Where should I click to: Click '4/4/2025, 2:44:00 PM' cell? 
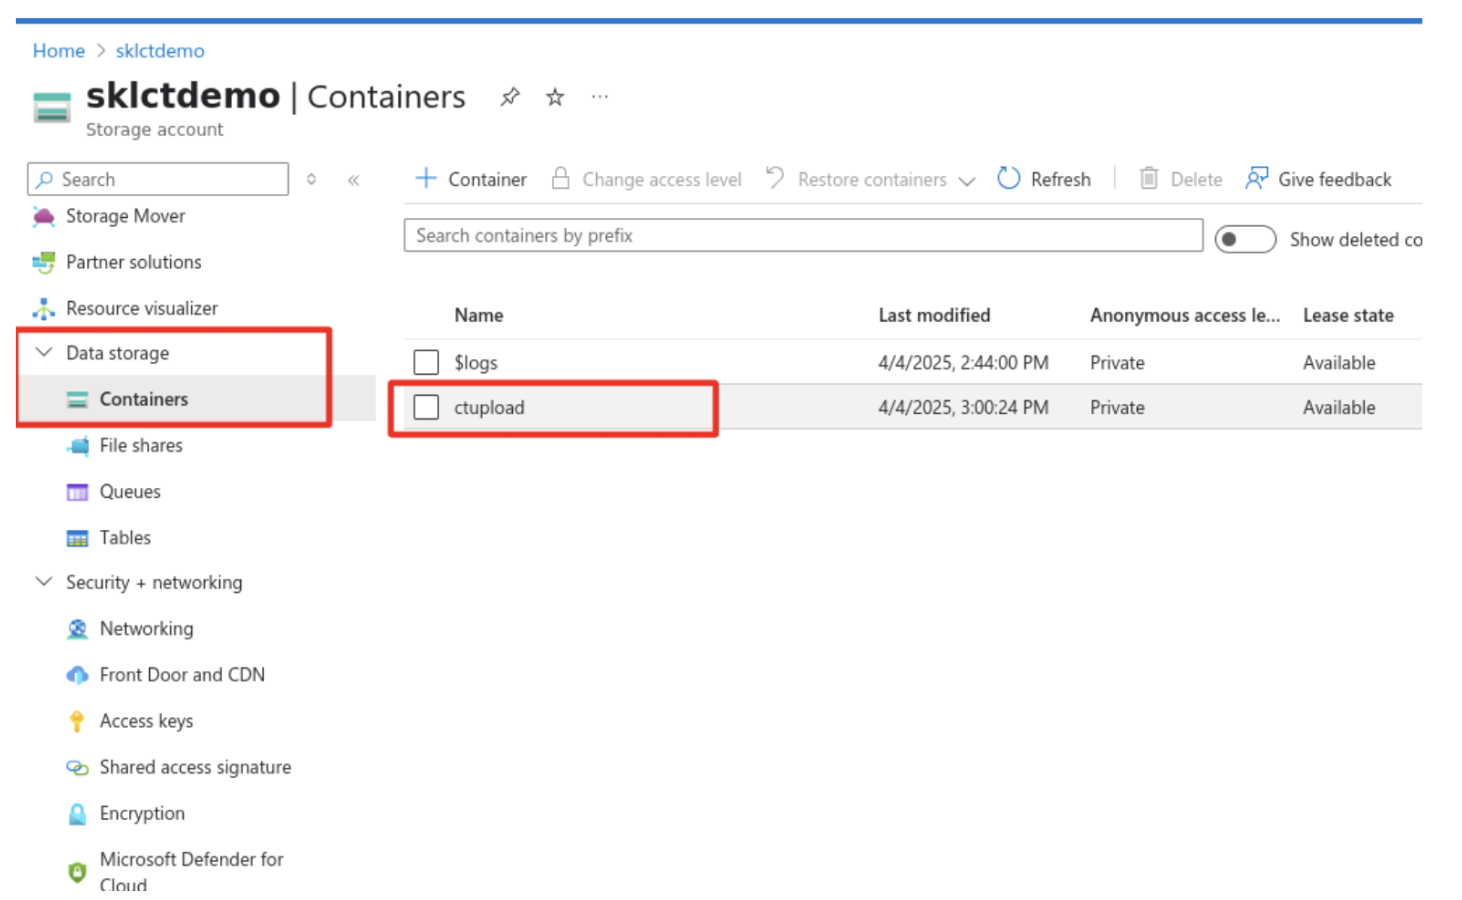(963, 362)
